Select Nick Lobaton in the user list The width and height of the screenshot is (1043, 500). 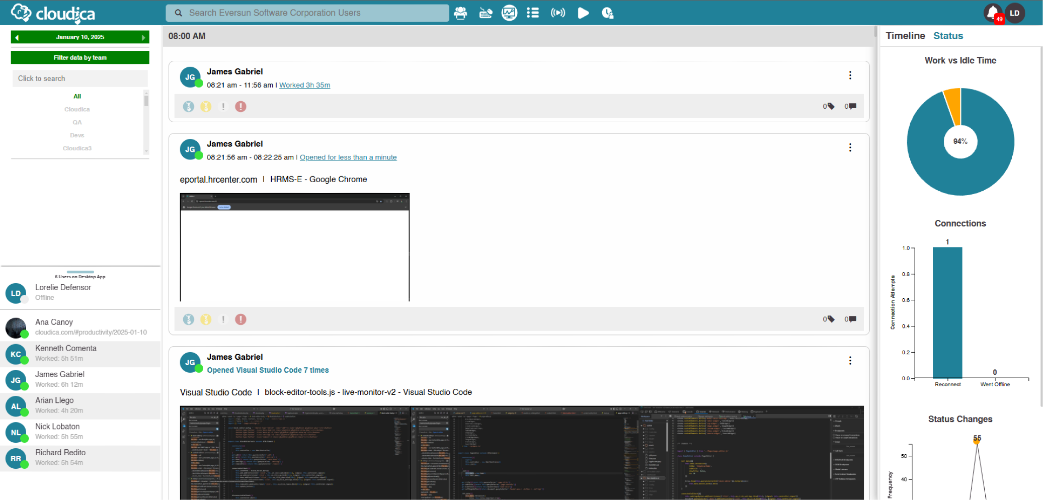click(80, 432)
